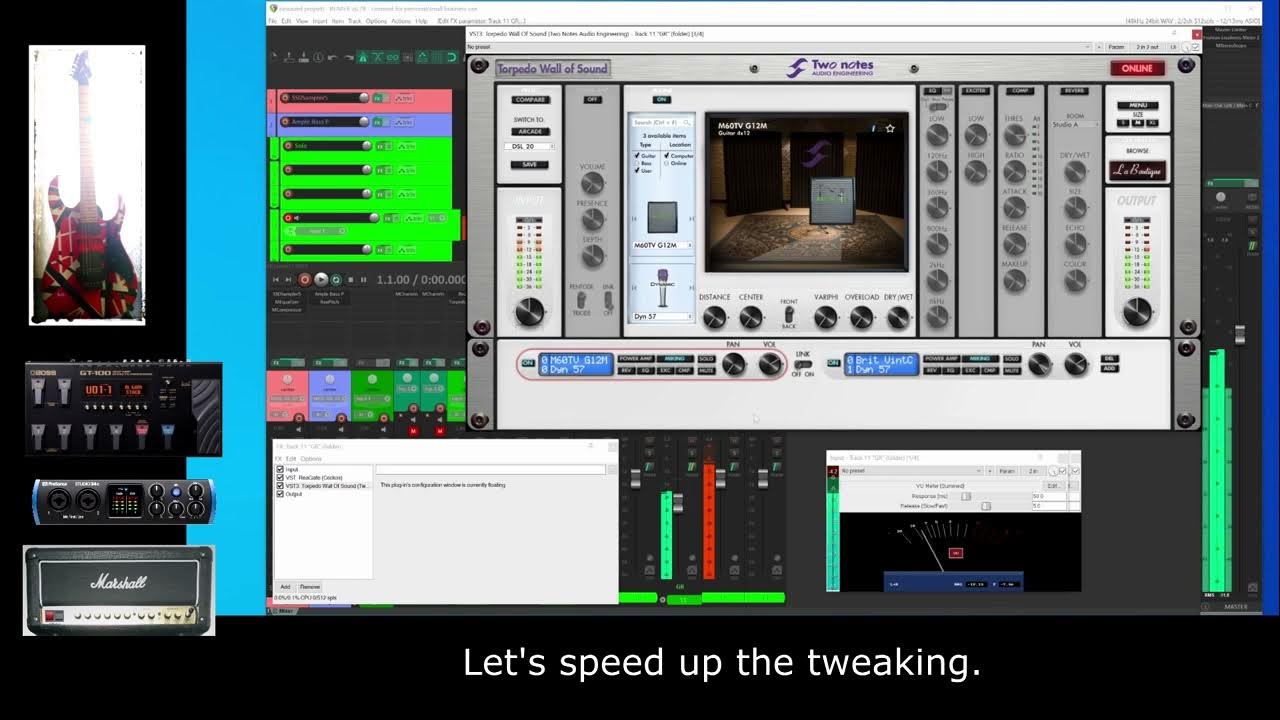Flip the mic FRONT/BACK switch
Viewport: 1280px width, 720px height.
click(x=789, y=315)
